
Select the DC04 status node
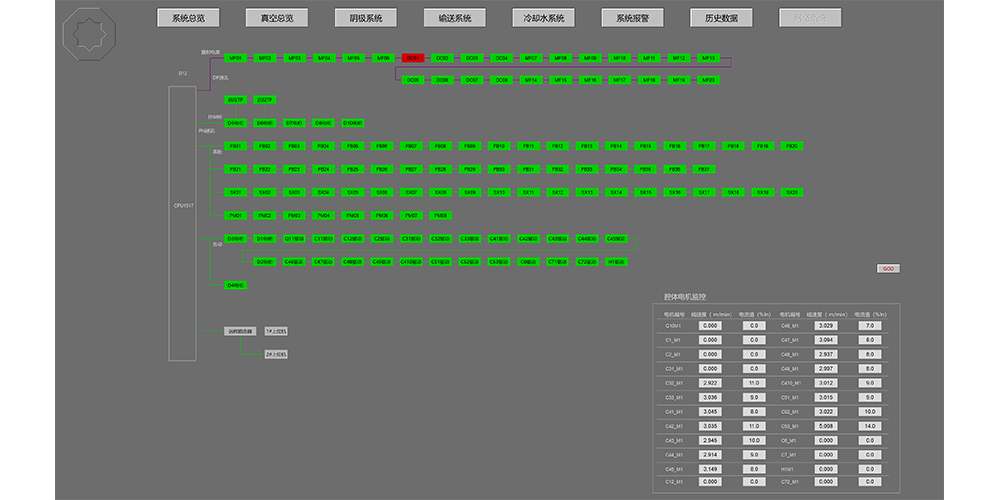point(502,58)
